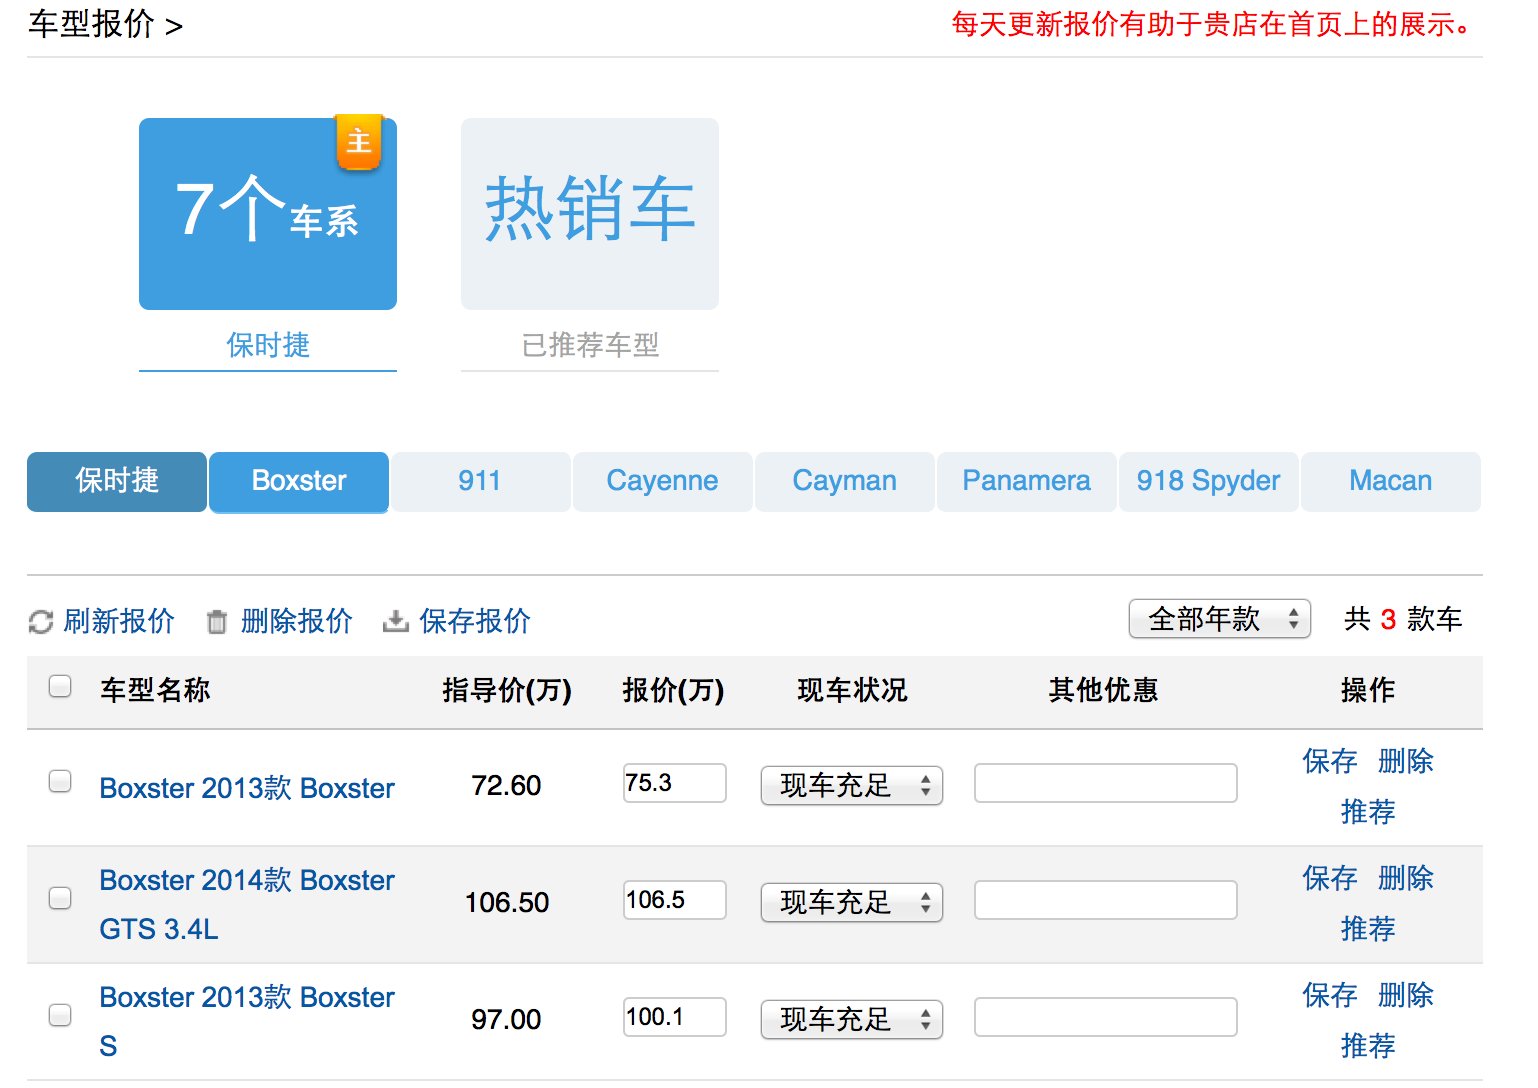Select 已推荐车型 label
This screenshot has width=1538, height=1088.
(x=590, y=345)
